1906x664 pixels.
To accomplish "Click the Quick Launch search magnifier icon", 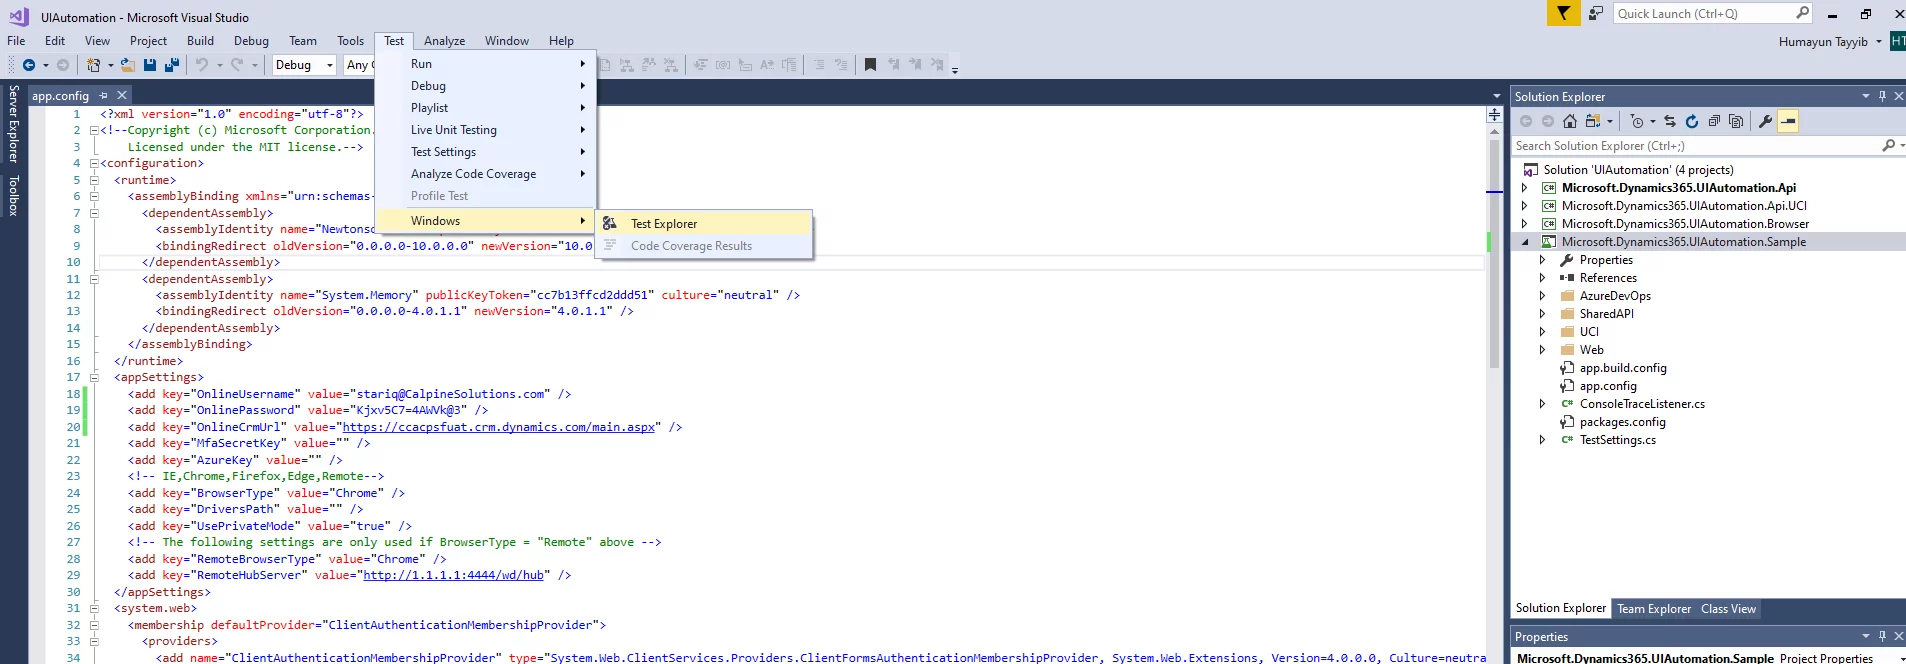I will 1802,13.
